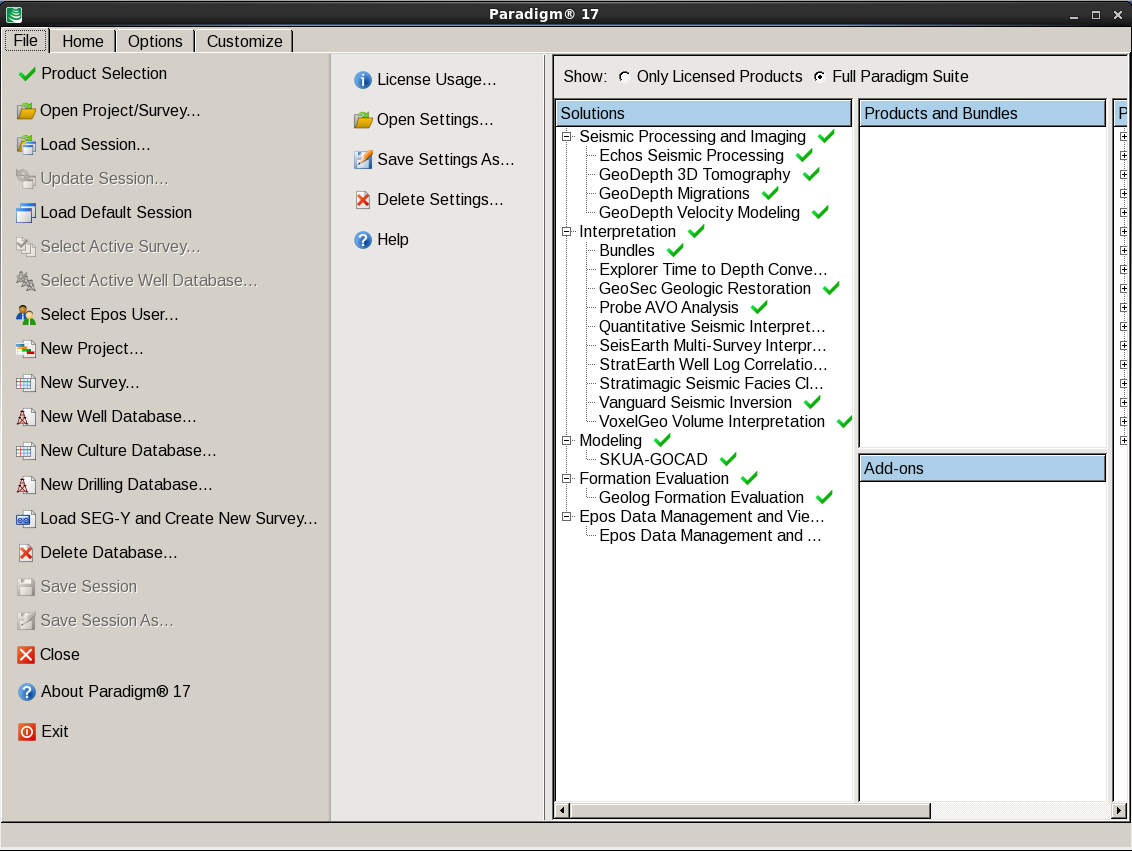The image size is (1132, 852).
Task: Click the Load SEG-Y icon
Action: 26,518
